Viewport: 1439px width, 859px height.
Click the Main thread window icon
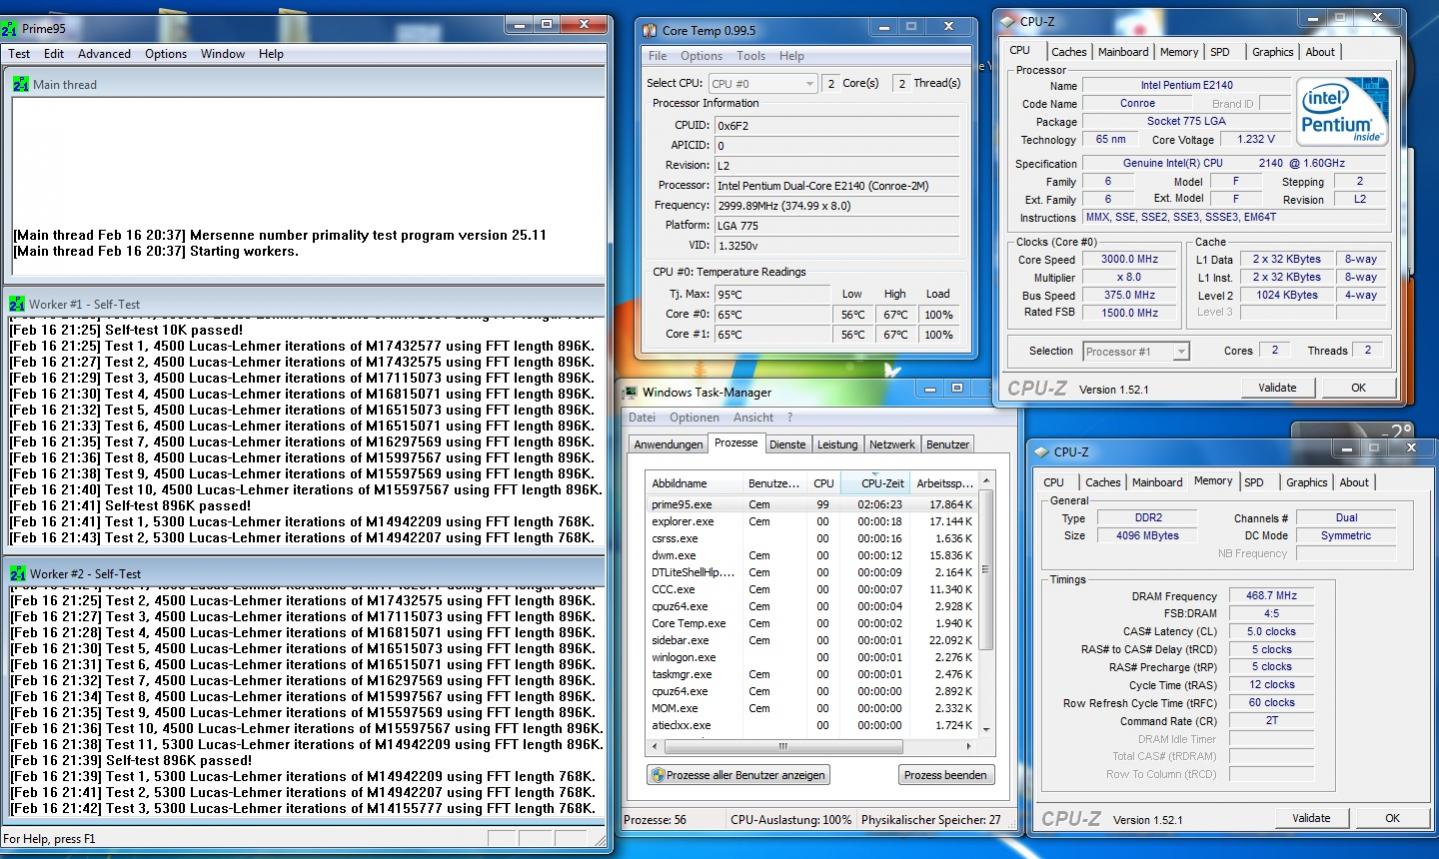pyautogui.click(x=21, y=85)
